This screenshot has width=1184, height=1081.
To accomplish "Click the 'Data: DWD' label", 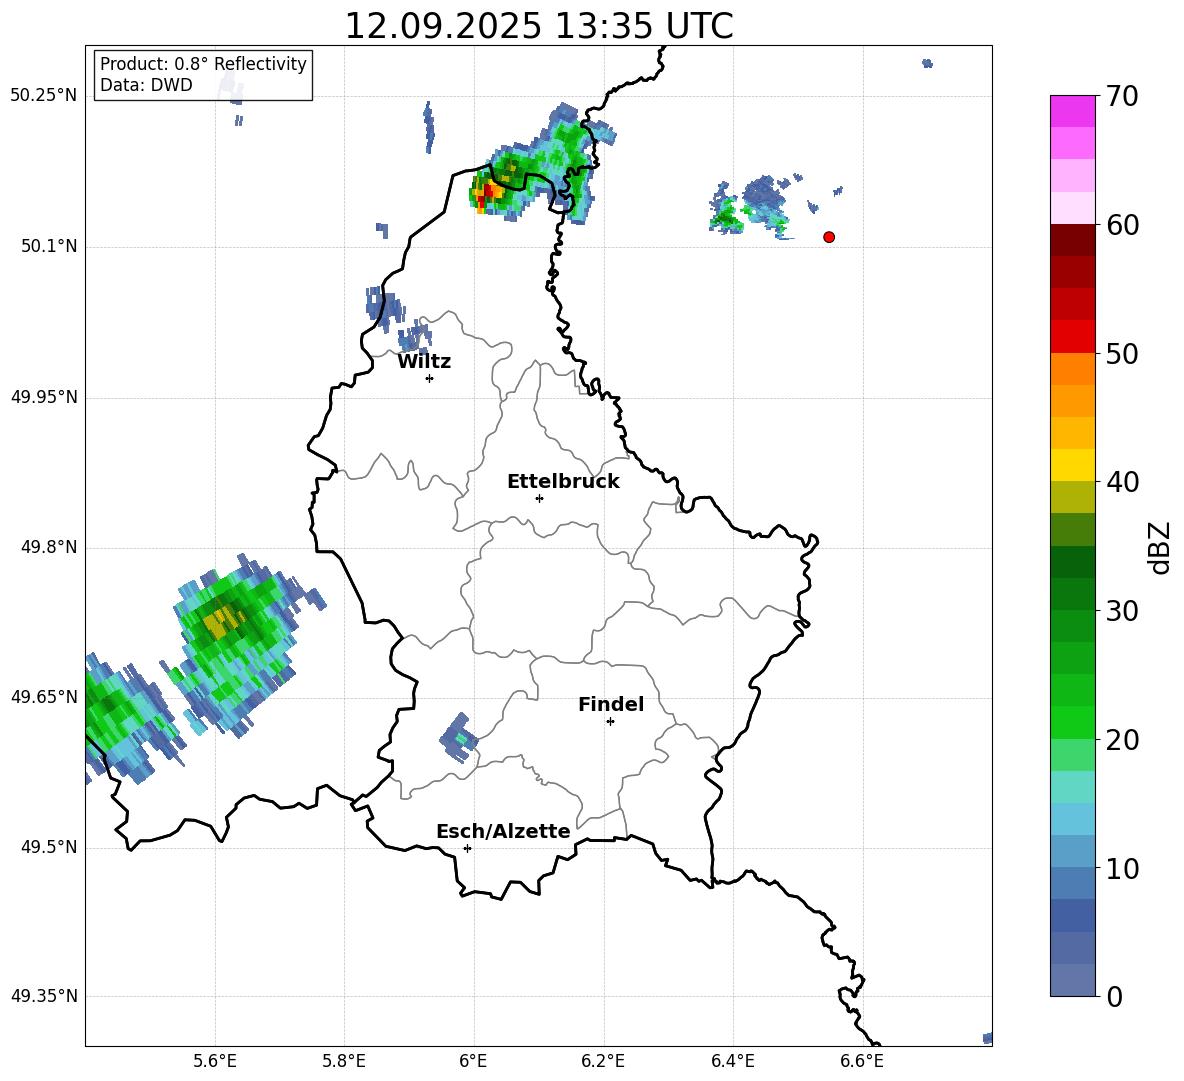I will point(146,85).
